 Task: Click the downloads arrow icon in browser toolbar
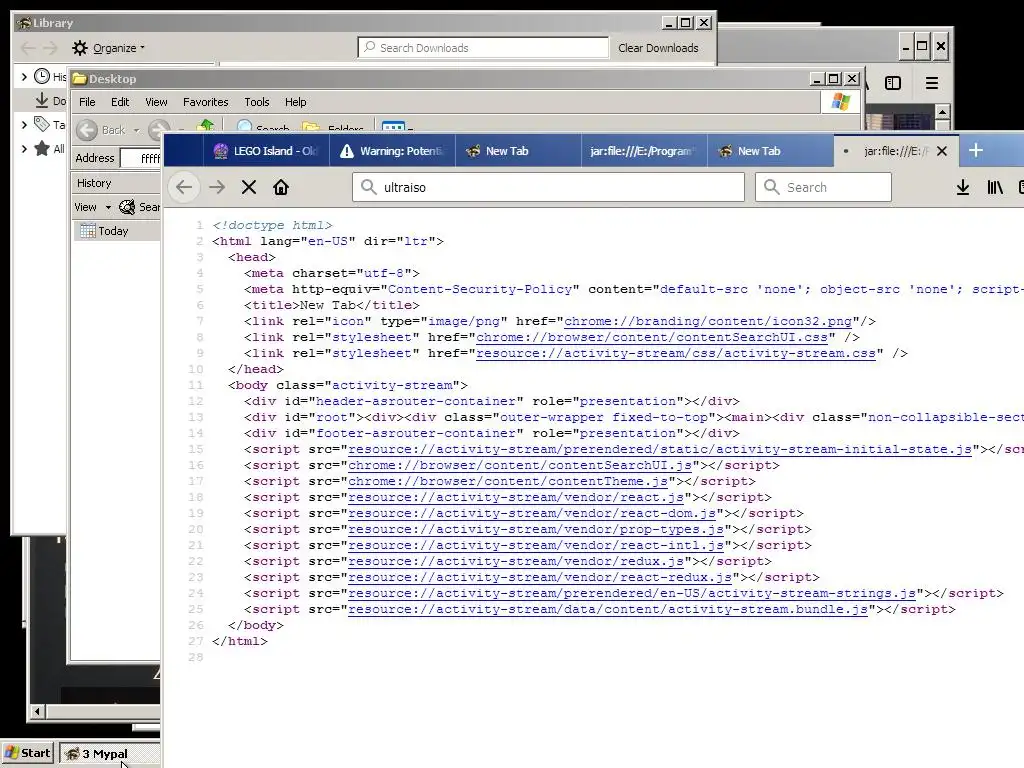tap(963, 187)
